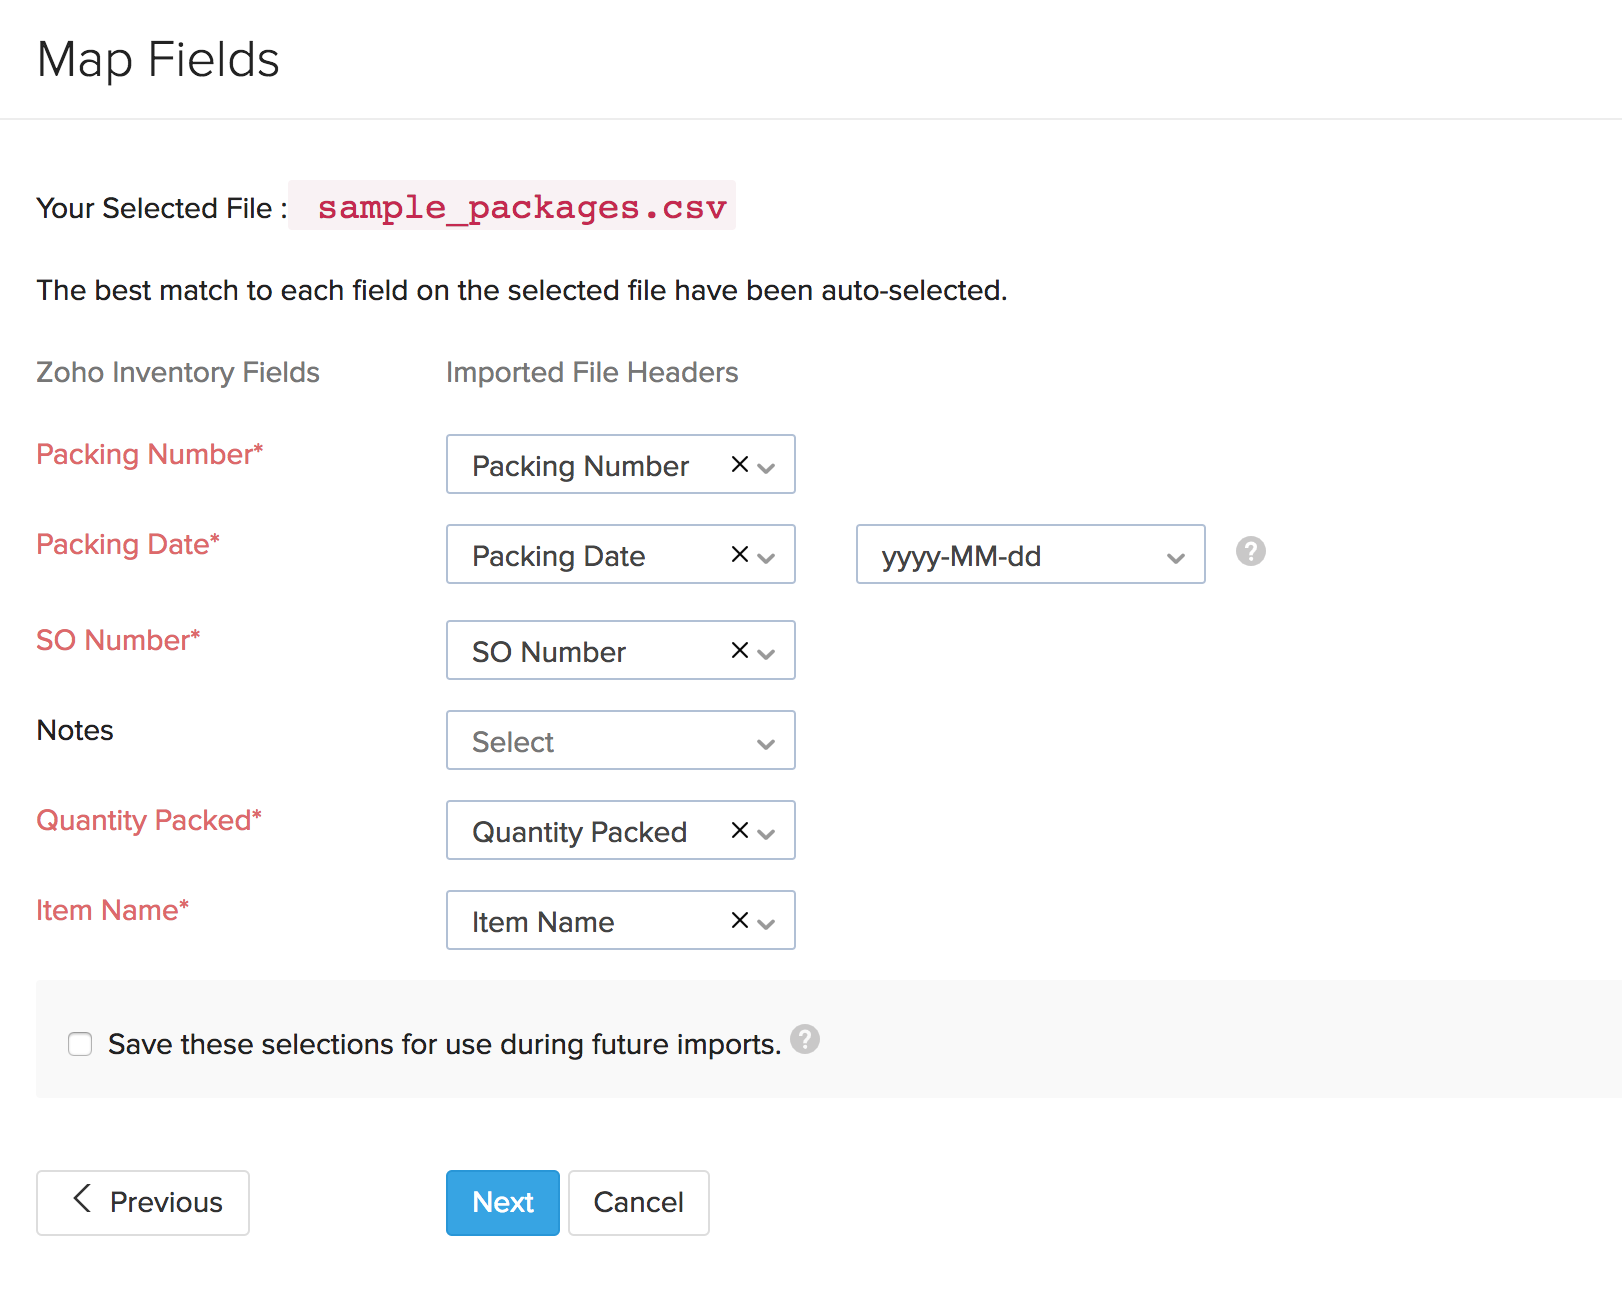Expand the Packing Date header dropdown arrow
This screenshot has height=1290, width=1622.
click(x=767, y=557)
